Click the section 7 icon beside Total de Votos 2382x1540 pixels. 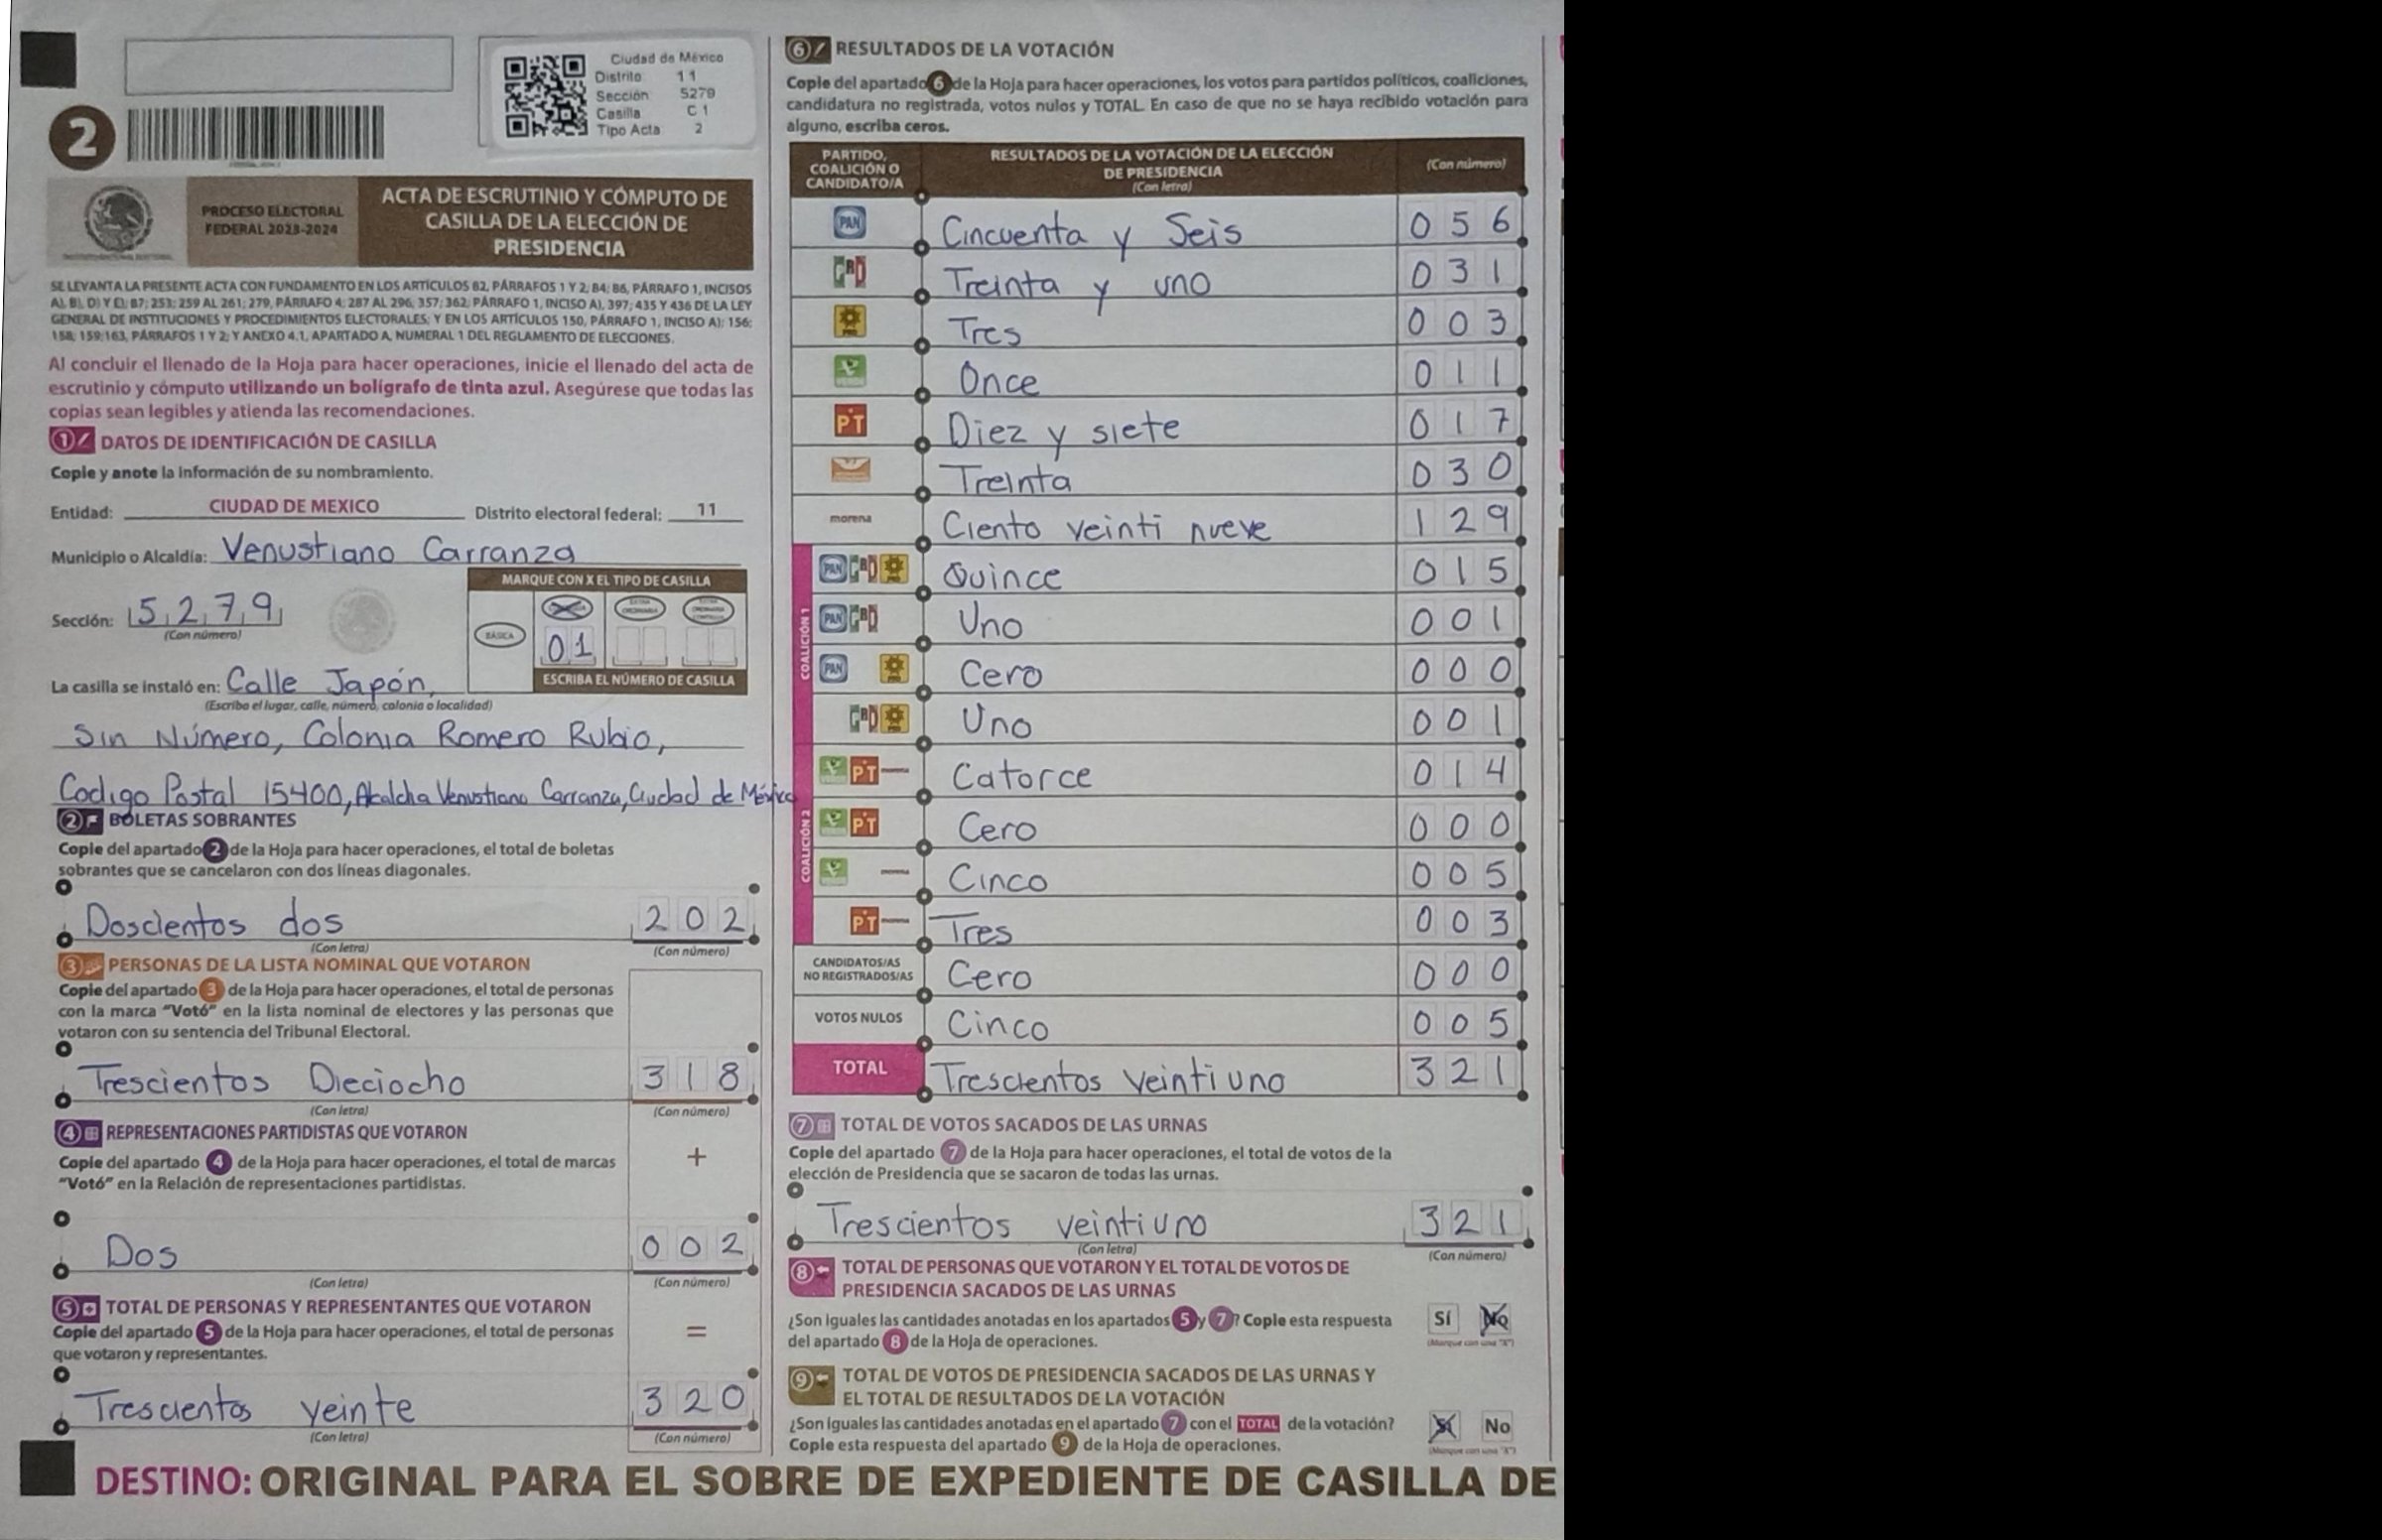[811, 1126]
